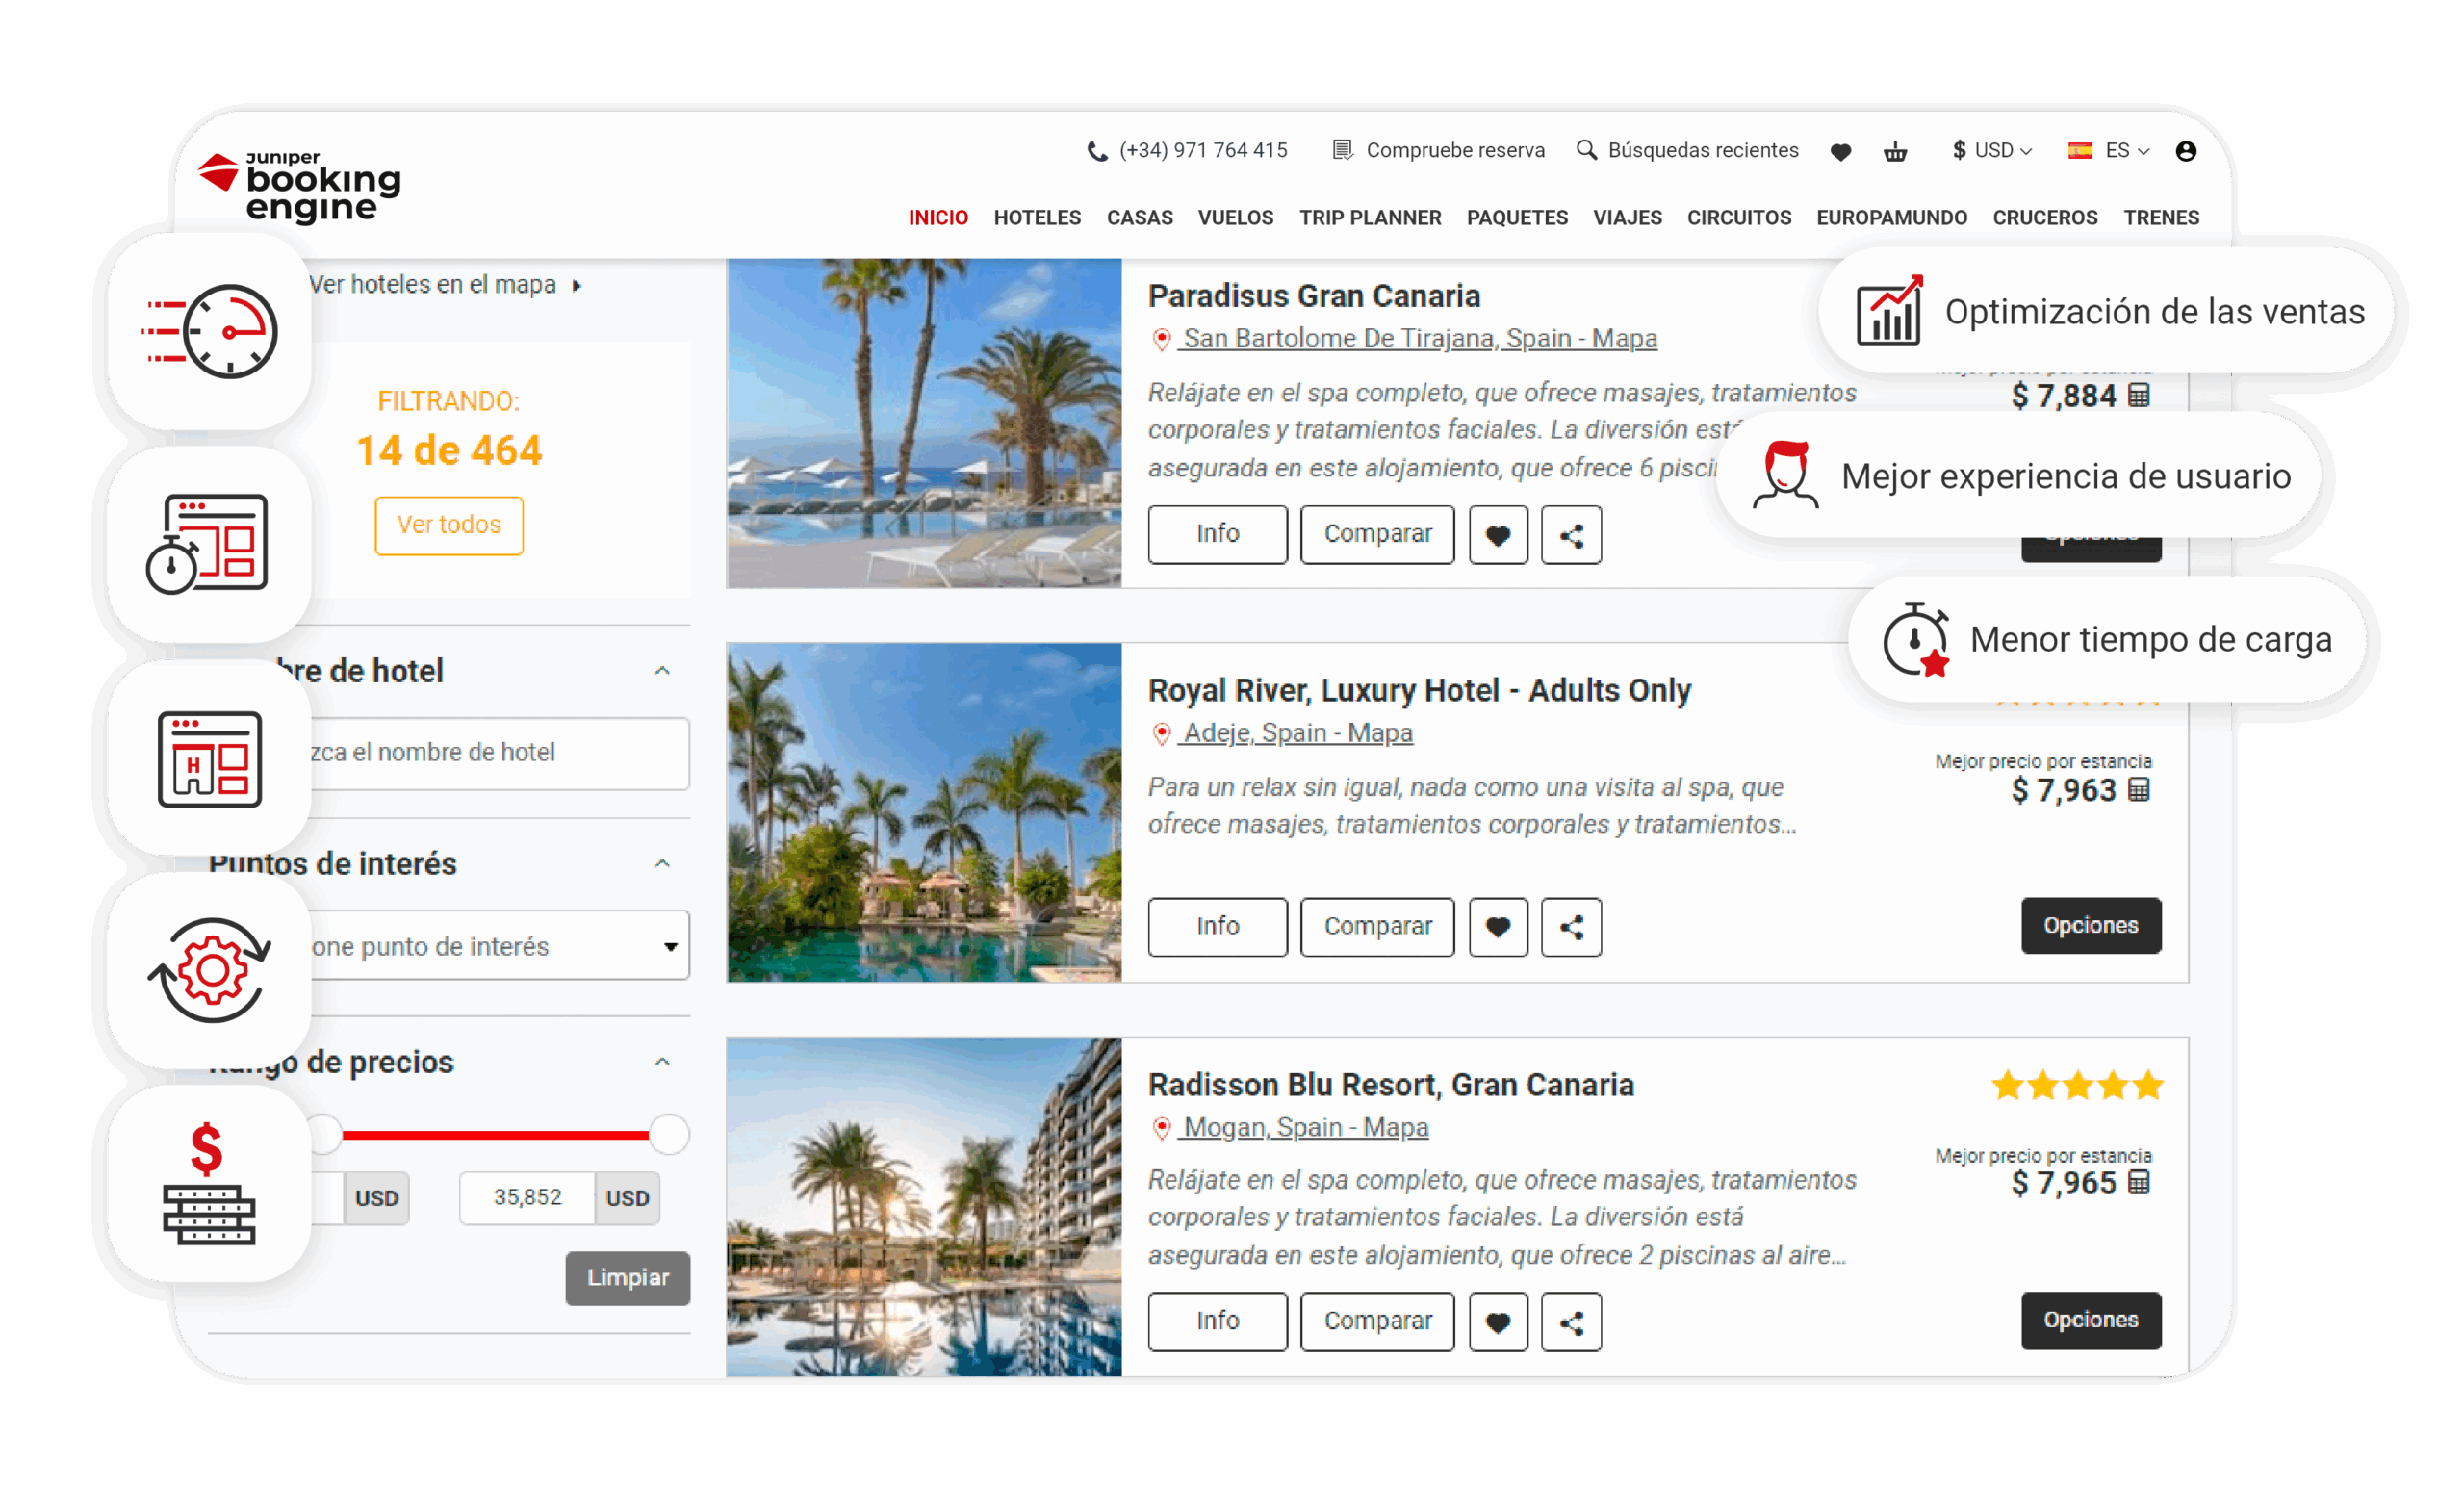Click the favorites heart icon in header
The height and width of the screenshot is (1488, 2464).
click(x=1840, y=152)
